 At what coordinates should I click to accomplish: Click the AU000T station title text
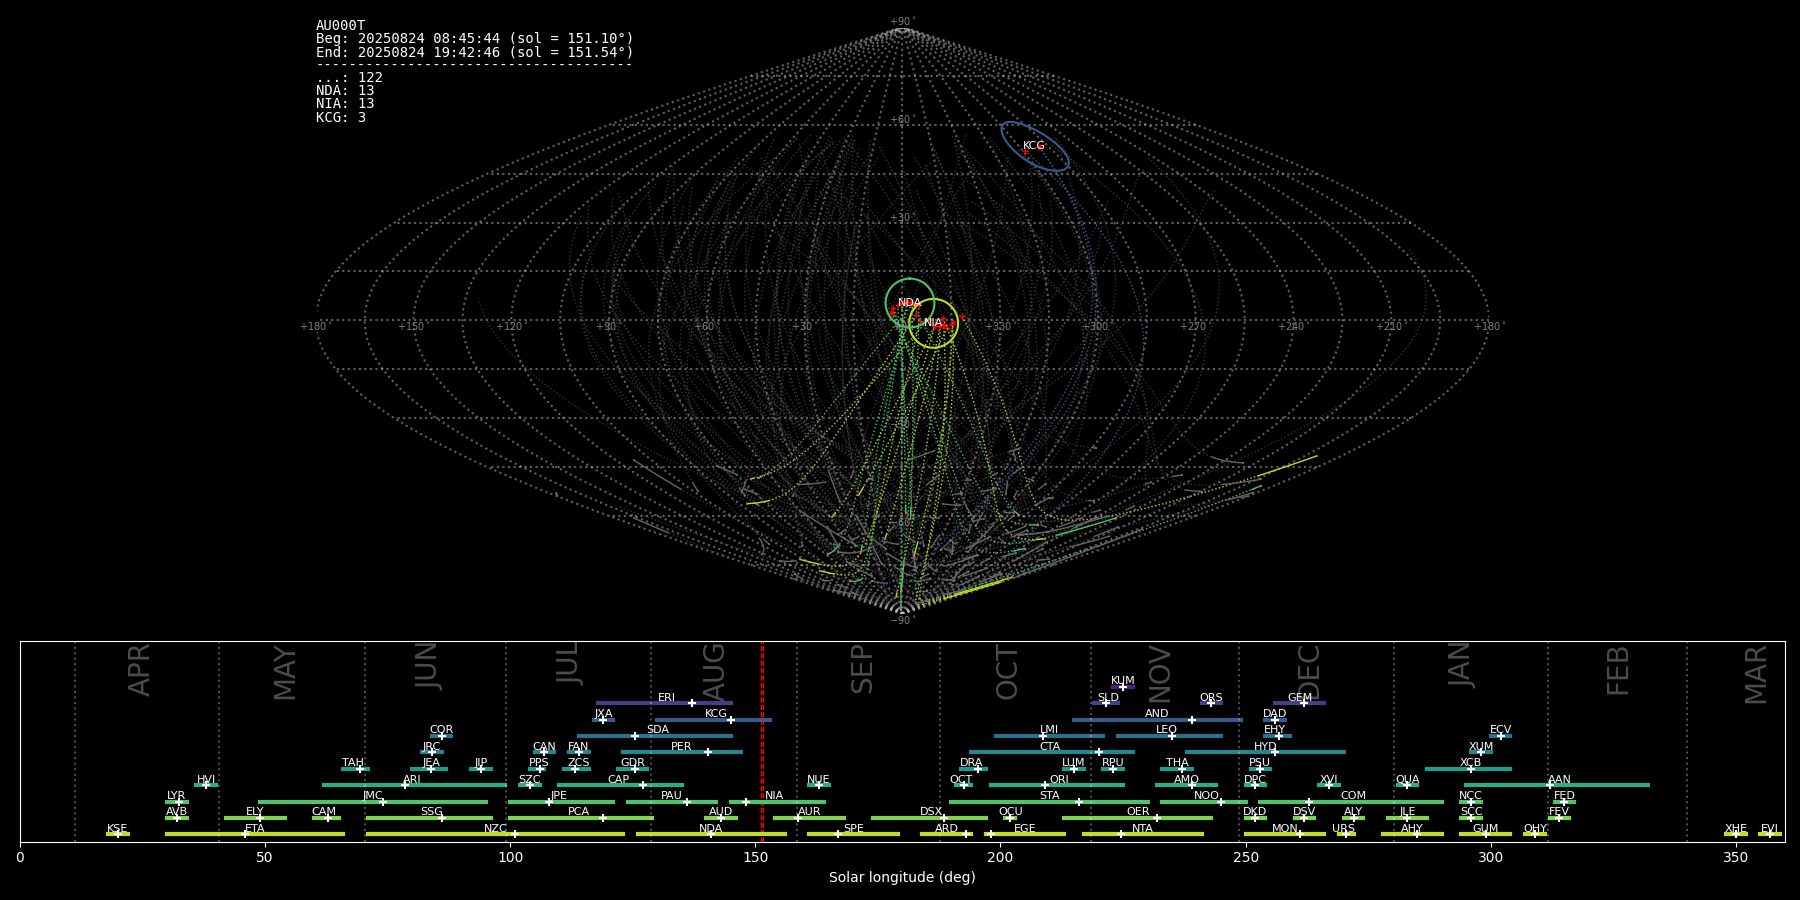(340, 26)
